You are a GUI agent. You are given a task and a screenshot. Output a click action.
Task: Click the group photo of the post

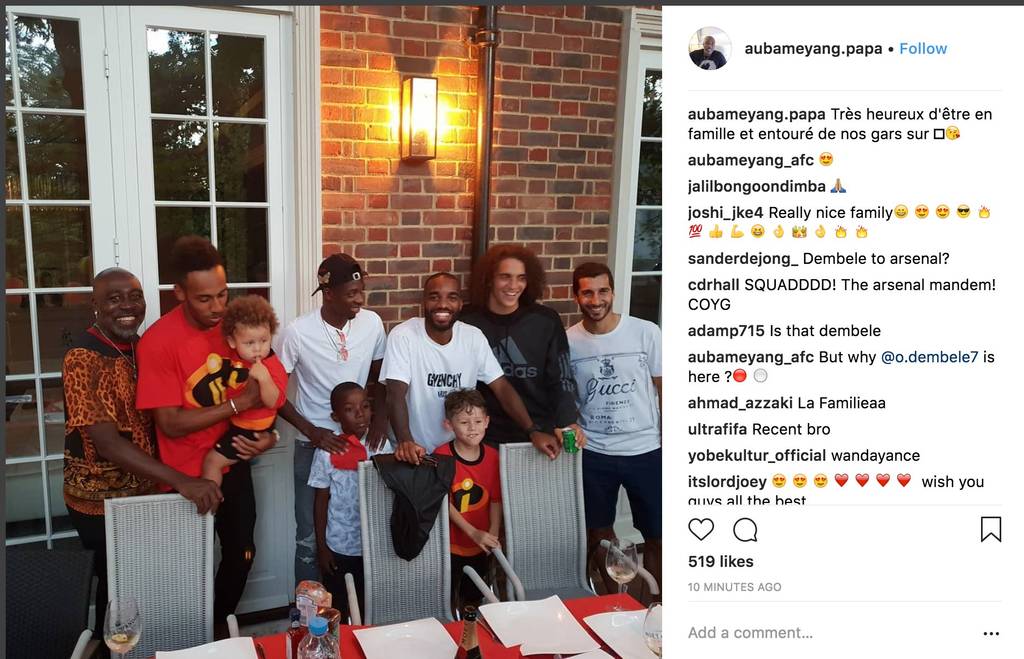coord(333,332)
